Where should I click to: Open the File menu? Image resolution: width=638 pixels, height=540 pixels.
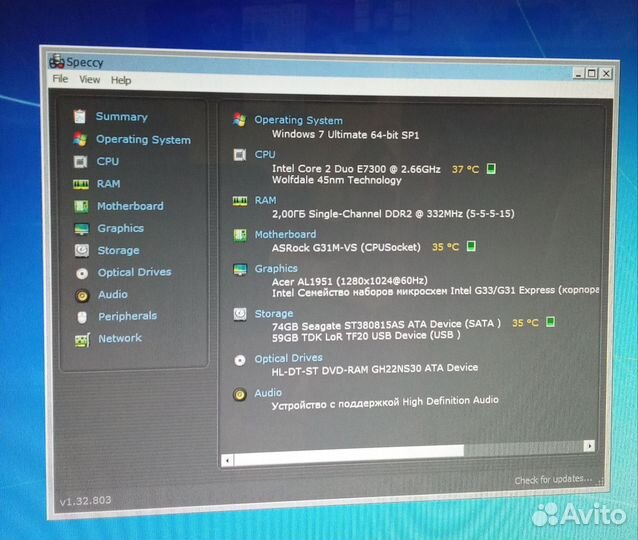tap(60, 79)
